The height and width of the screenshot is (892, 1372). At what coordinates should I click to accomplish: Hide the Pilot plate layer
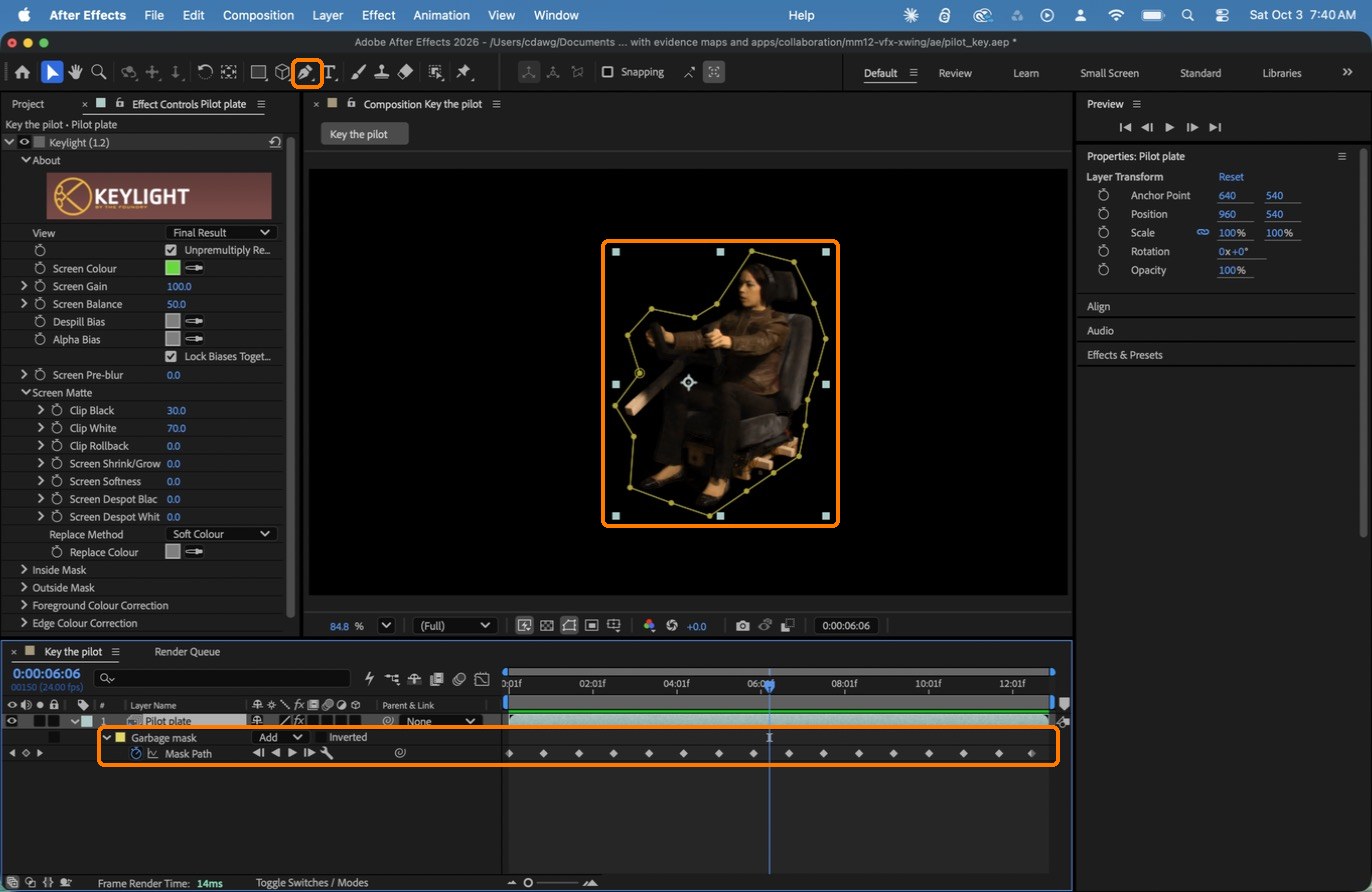click(x=12, y=721)
